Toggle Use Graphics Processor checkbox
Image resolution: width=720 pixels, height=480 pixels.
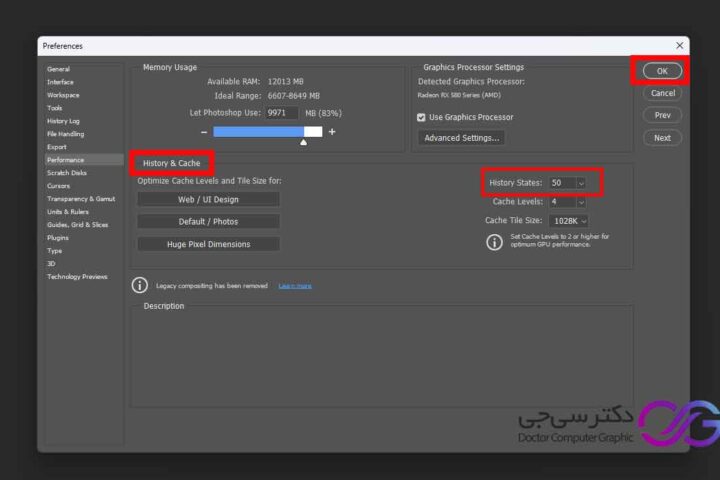[421, 118]
